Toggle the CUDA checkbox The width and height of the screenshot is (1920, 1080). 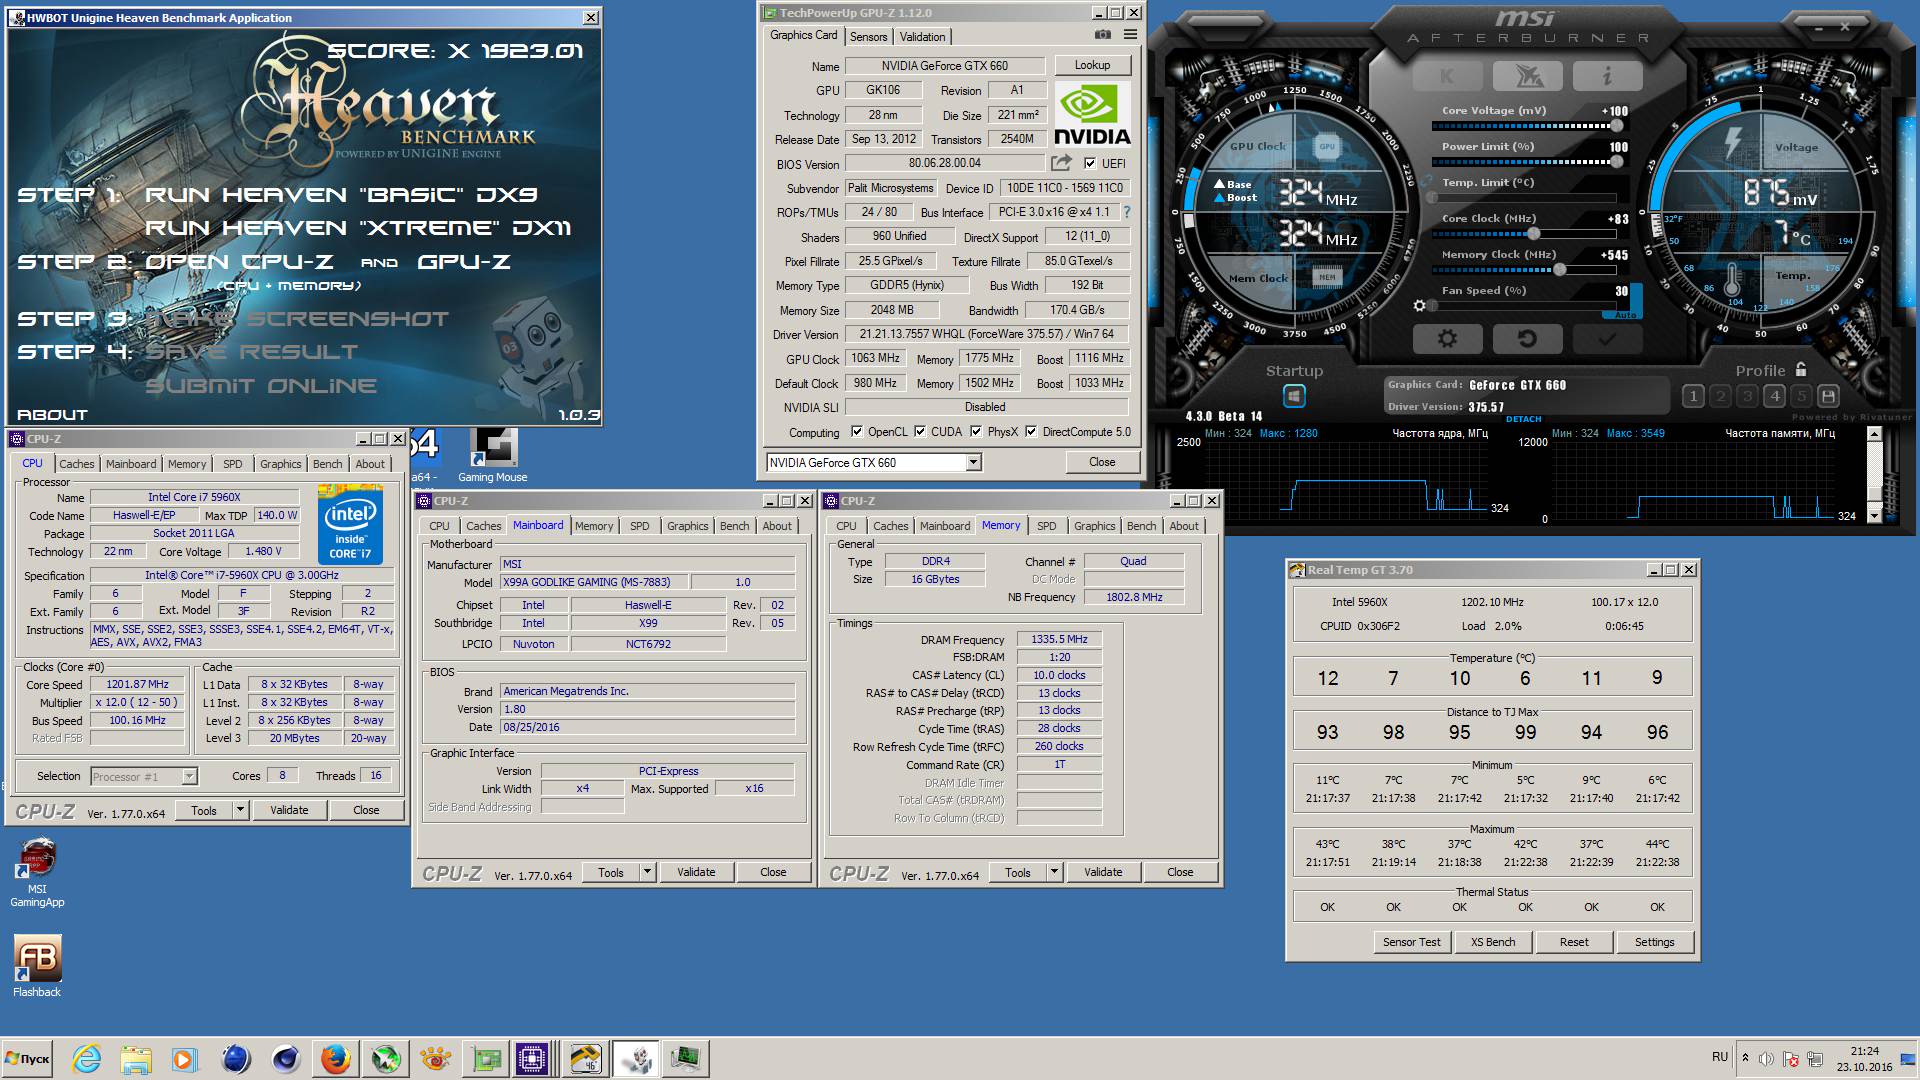point(920,432)
